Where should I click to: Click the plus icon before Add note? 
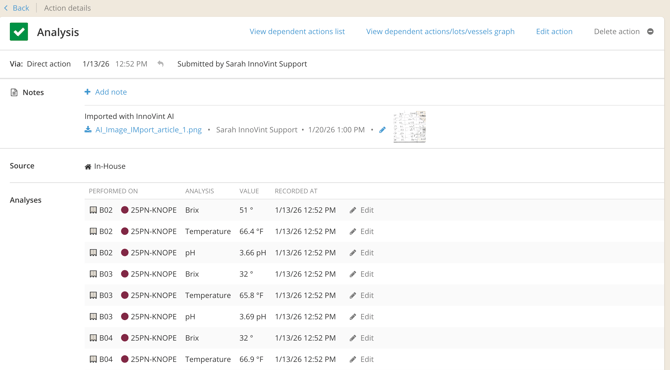[x=87, y=92]
